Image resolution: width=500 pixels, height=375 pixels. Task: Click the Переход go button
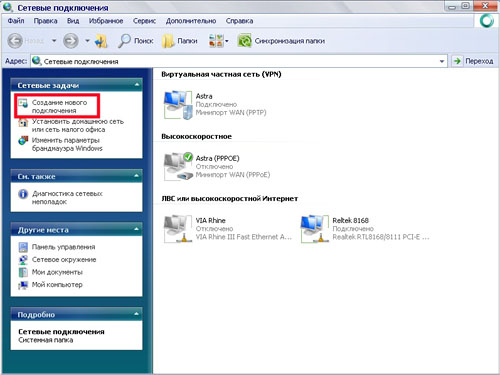(473, 61)
